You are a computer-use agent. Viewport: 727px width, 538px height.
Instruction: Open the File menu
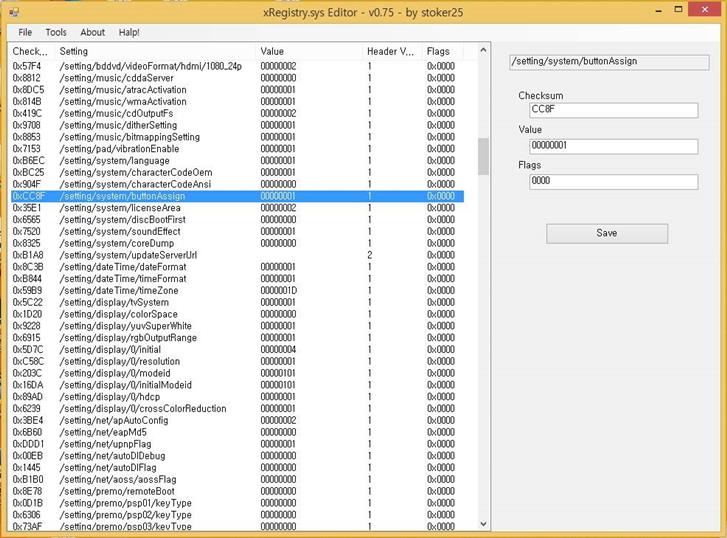click(x=25, y=32)
